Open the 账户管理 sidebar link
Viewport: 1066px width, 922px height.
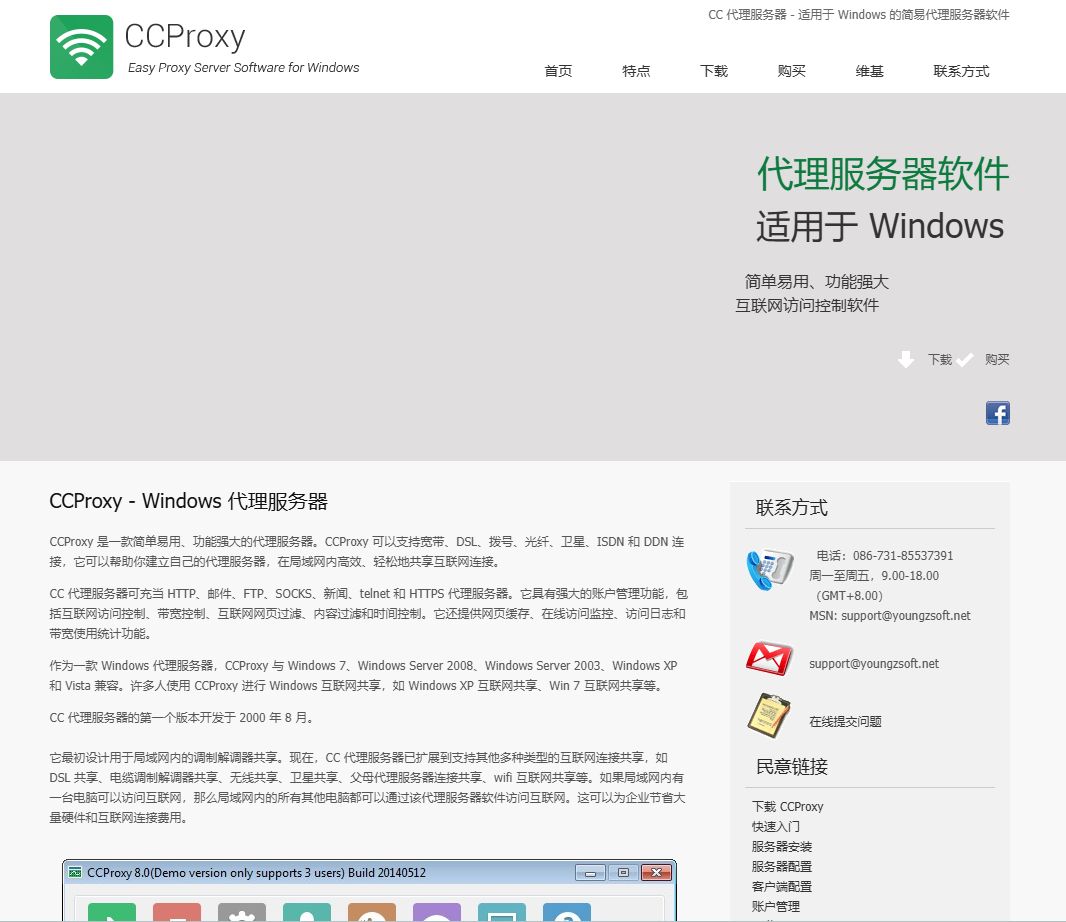[776, 906]
